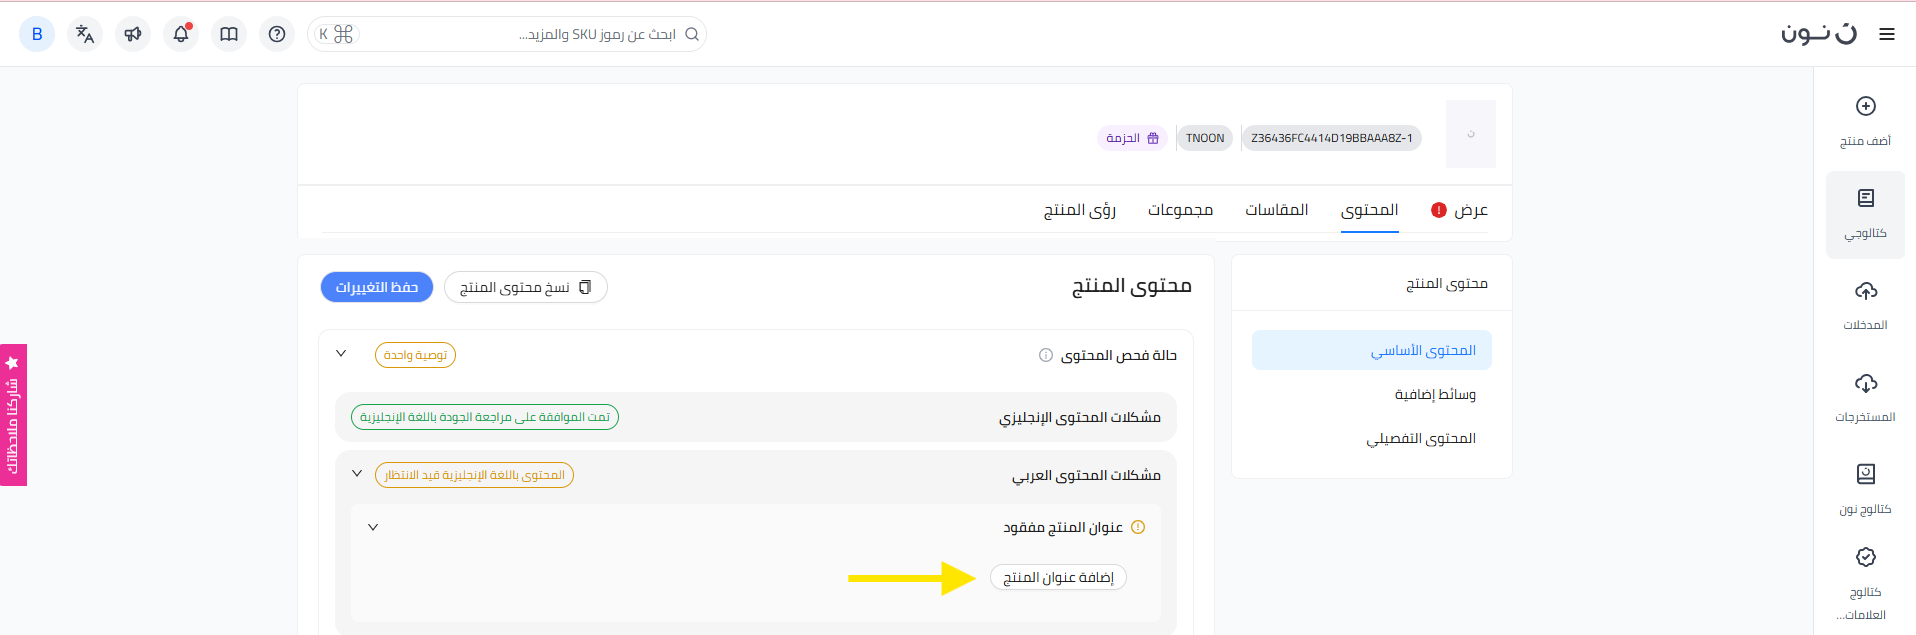
Task: Open the announcements megaphone icon
Action: (133, 34)
